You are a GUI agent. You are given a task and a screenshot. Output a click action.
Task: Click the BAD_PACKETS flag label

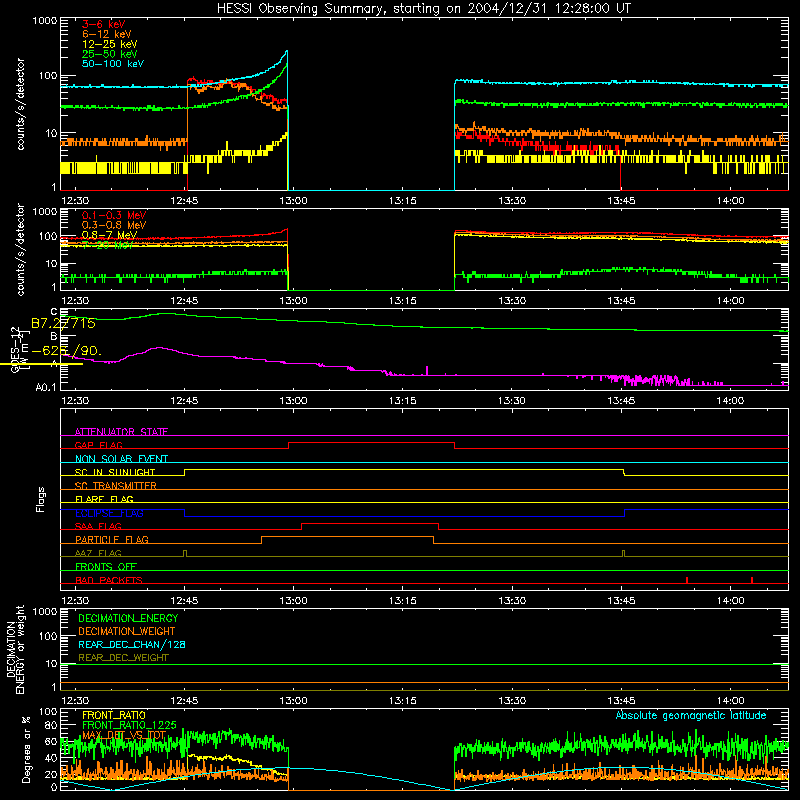point(109,580)
